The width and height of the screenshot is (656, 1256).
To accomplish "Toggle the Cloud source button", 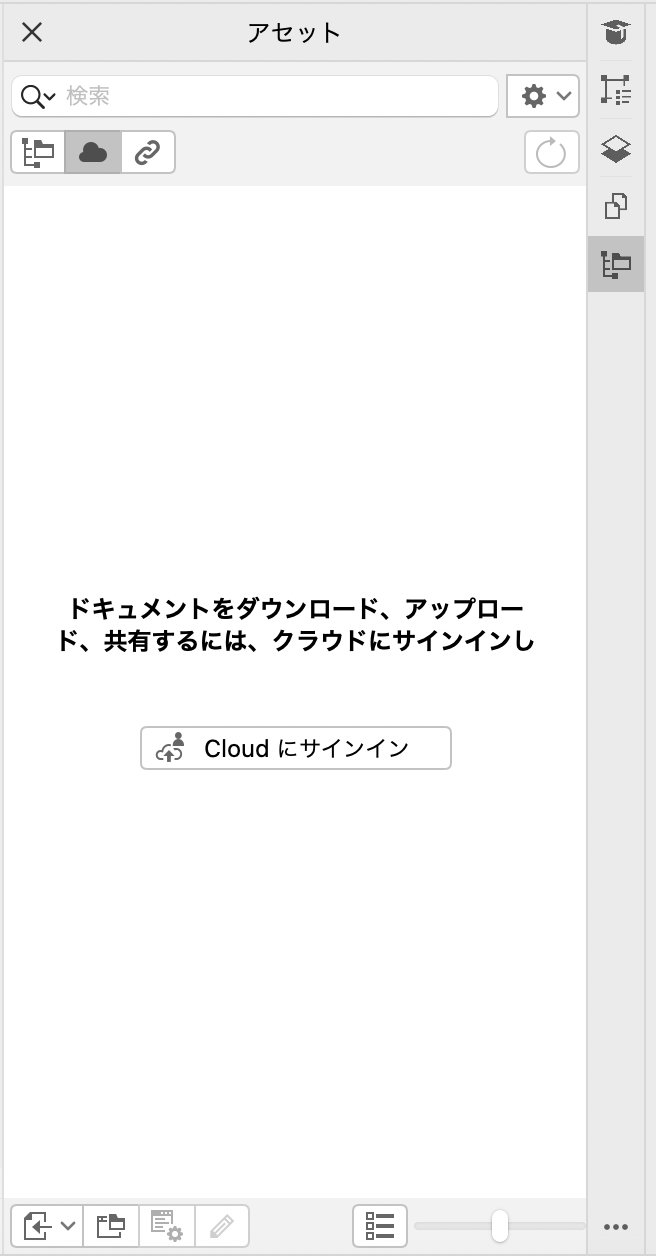I will point(93,152).
